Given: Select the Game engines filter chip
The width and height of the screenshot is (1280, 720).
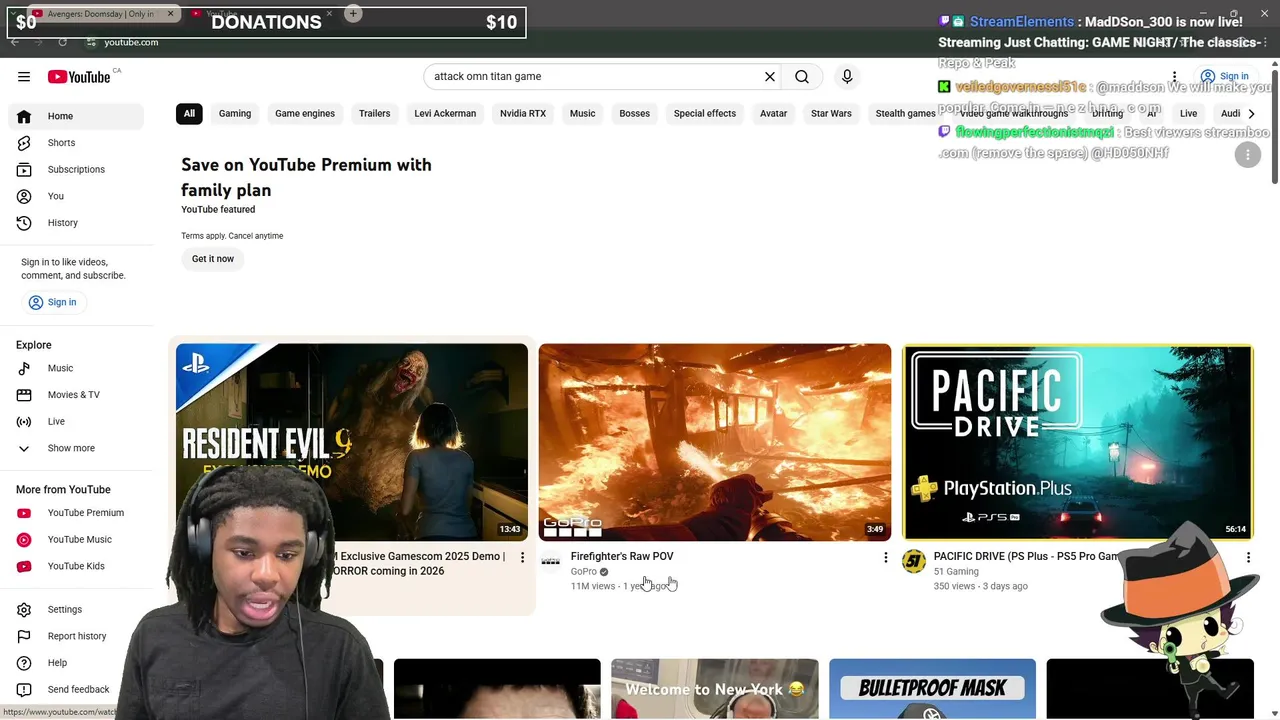Looking at the screenshot, I should (305, 114).
